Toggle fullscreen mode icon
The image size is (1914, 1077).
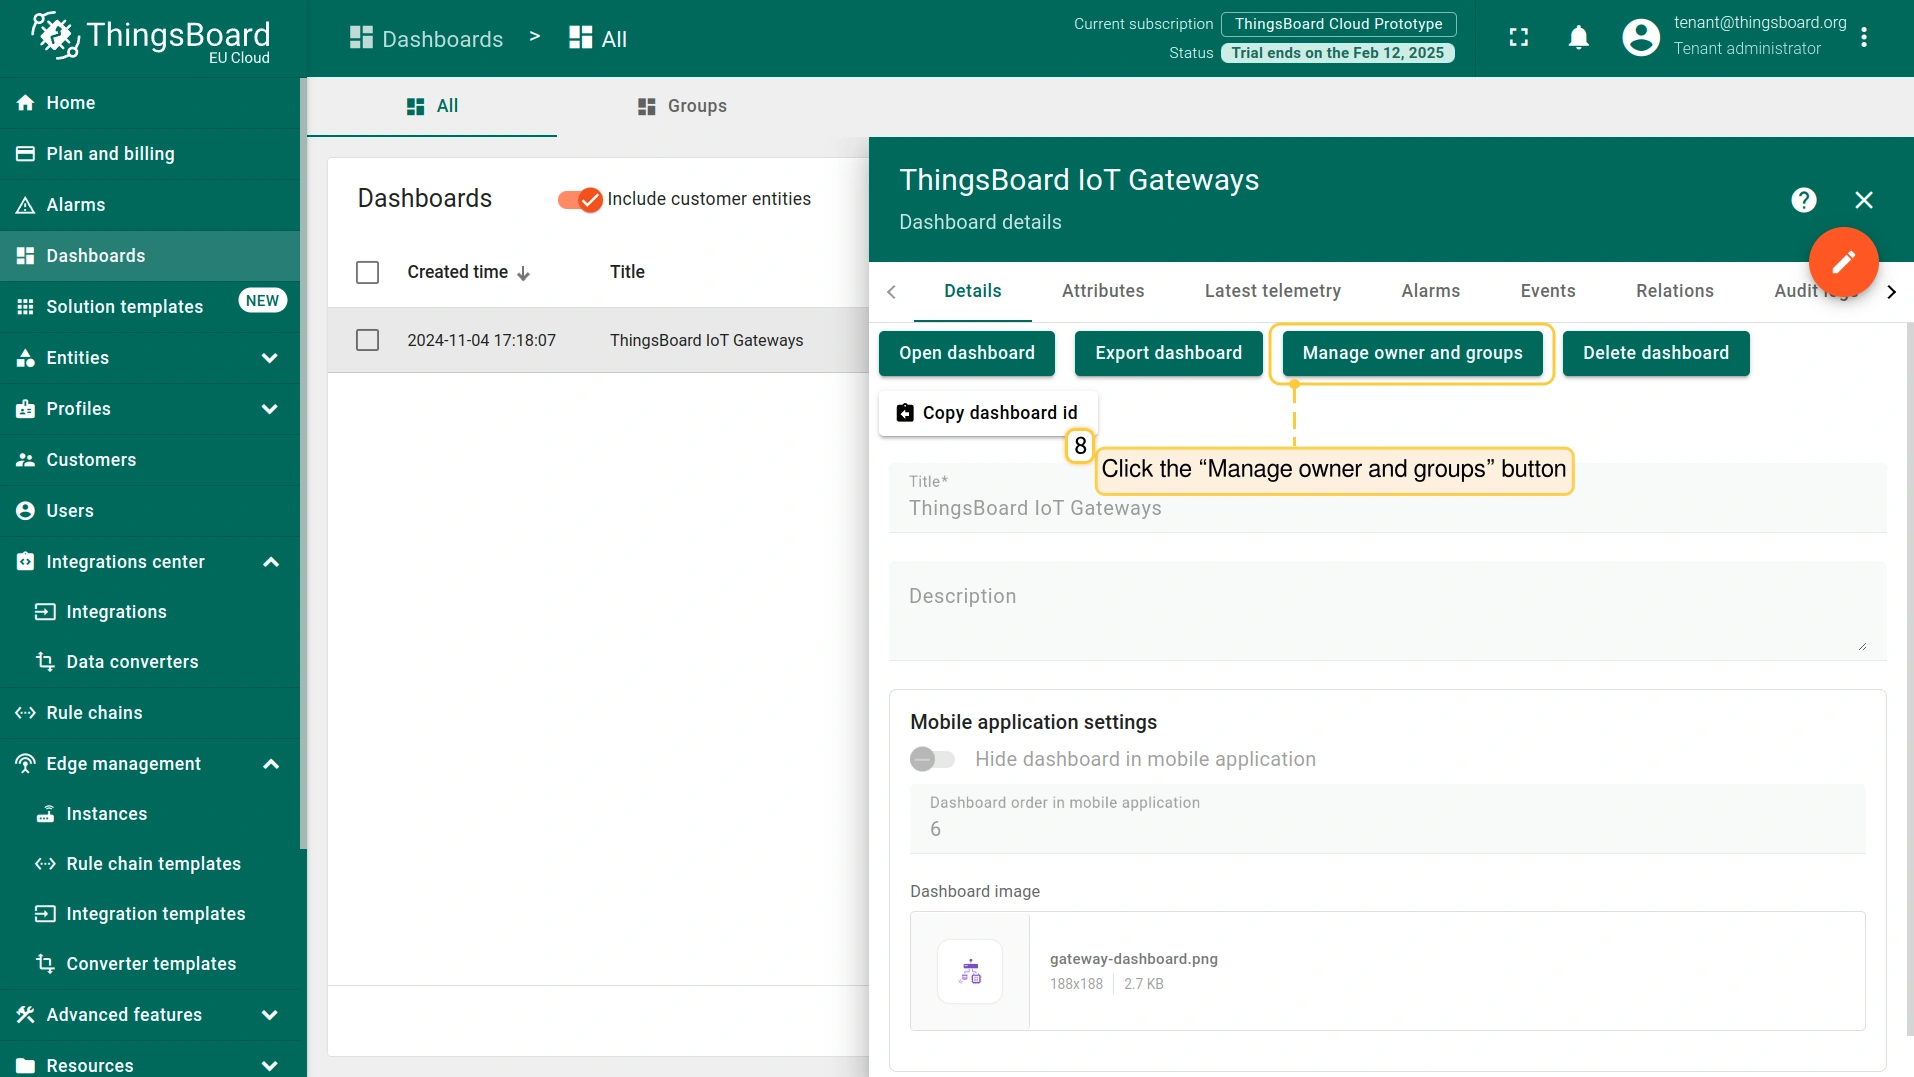(1518, 38)
